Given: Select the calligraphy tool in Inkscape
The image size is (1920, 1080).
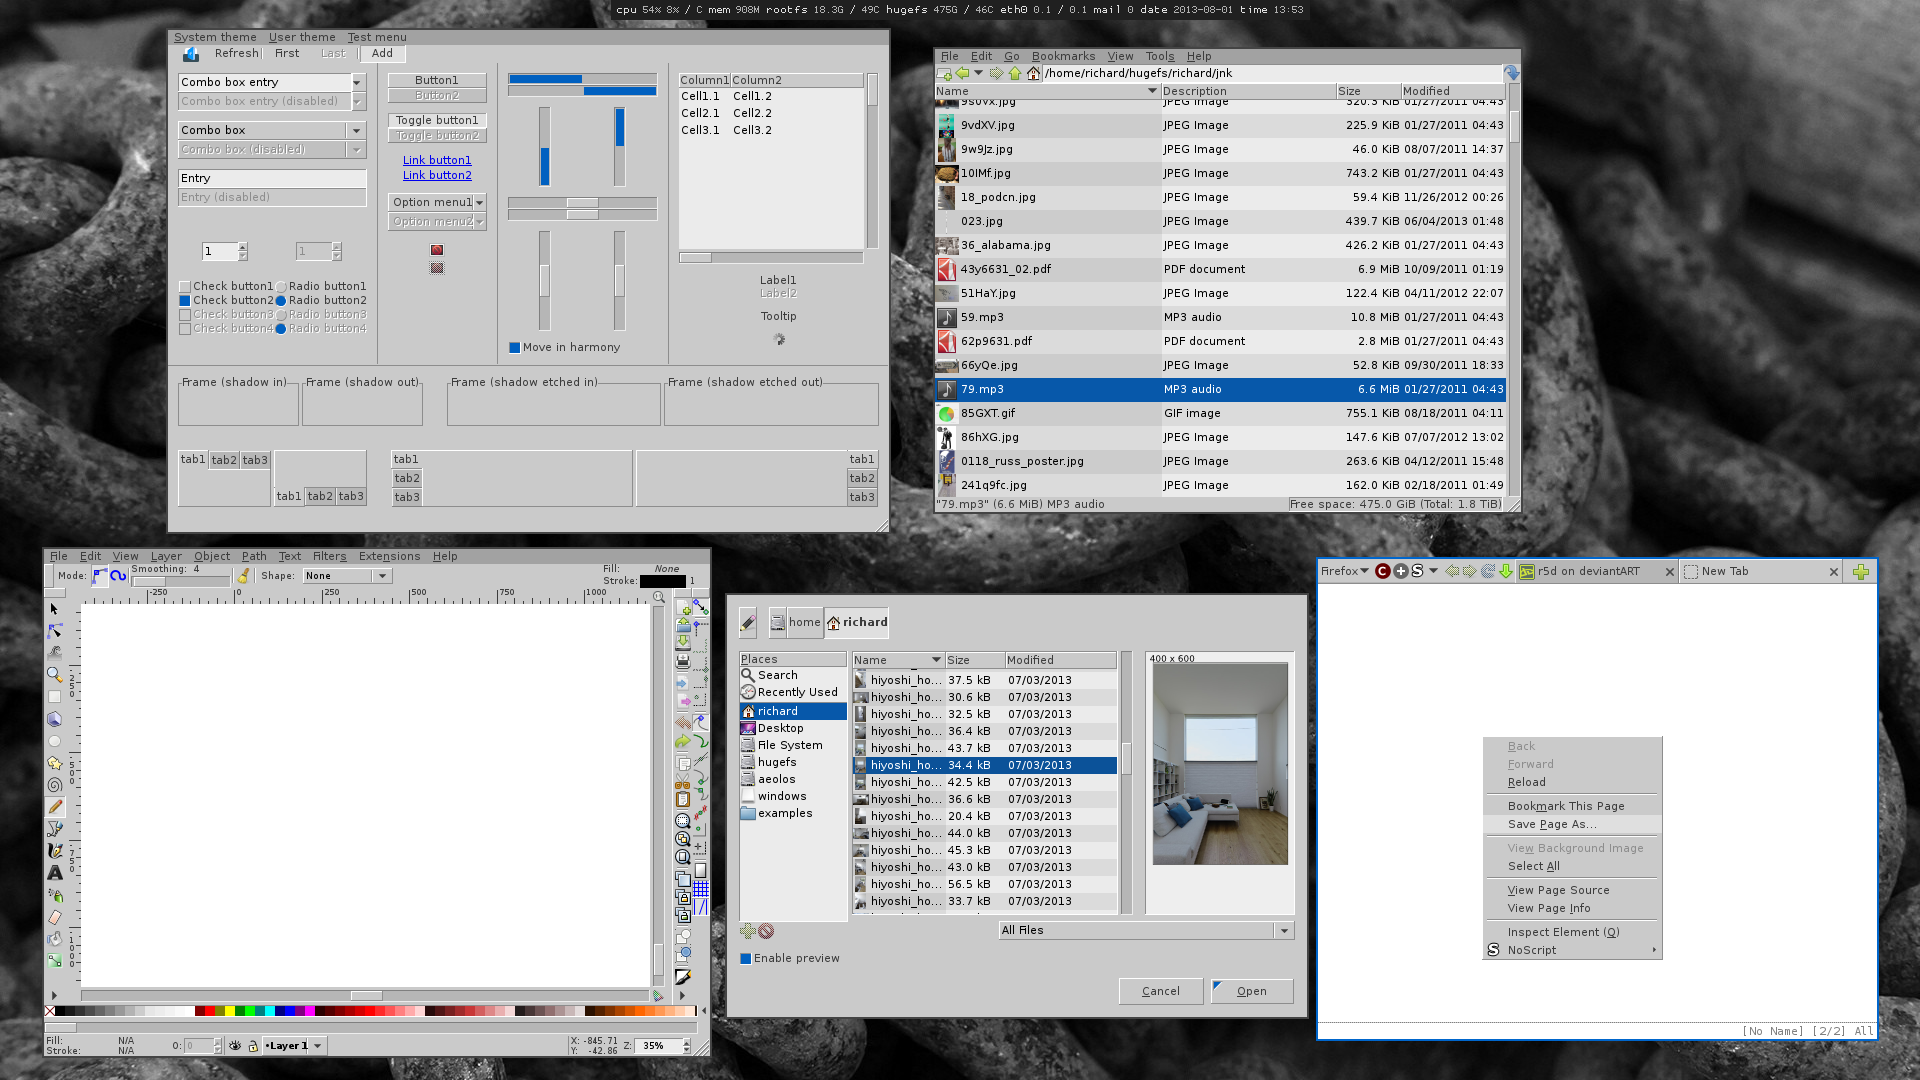Looking at the screenshot, I should pos(54,851).
